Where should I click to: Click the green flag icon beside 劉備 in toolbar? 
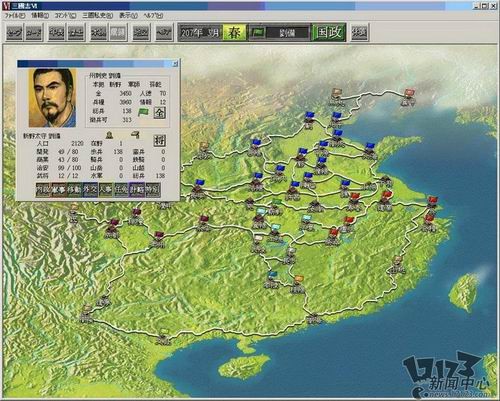click(x=258, y=33)
